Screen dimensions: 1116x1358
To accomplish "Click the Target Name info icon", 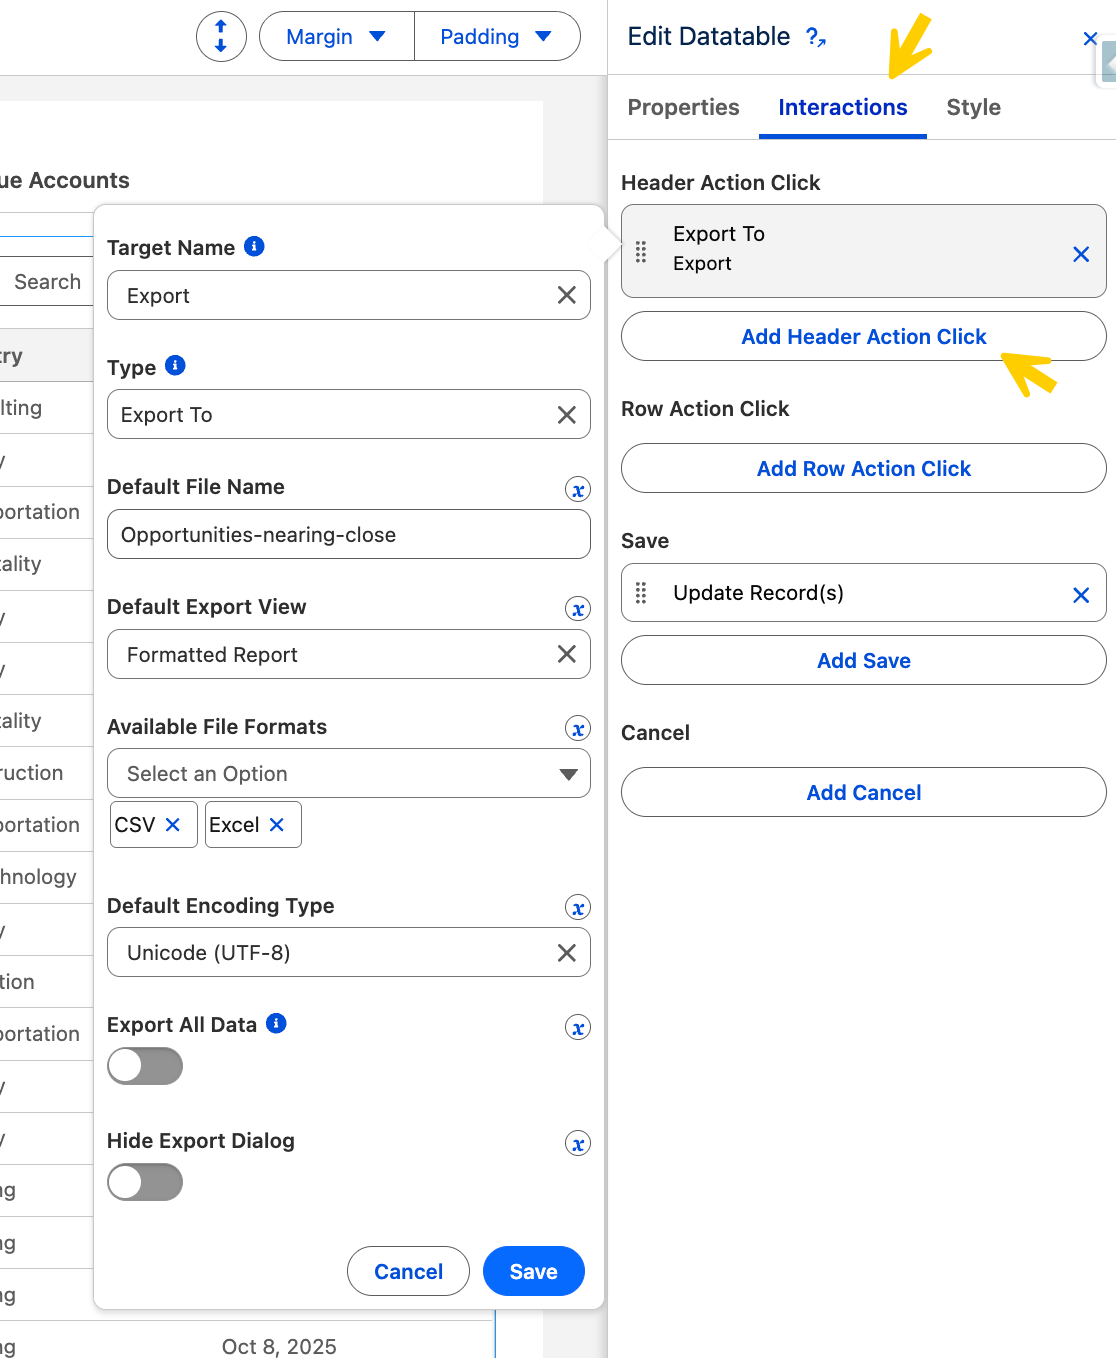I will [x=254, y=246].
